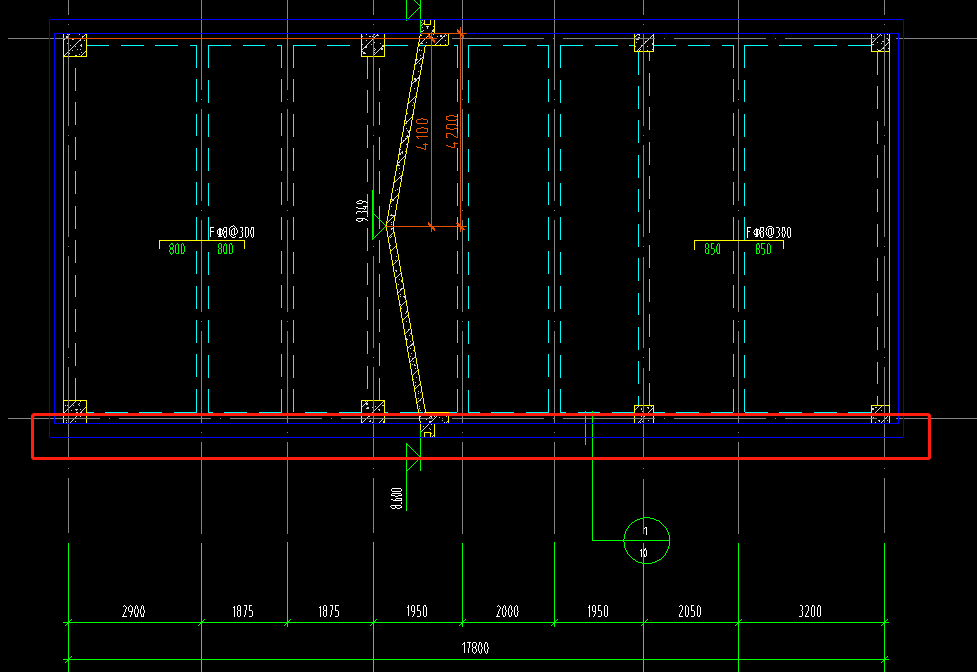Viewport: 977px width, 672px height.
Task: Click the red highlight rectangle's right edge
Action: pyautogui.click(x=929, y=437)
